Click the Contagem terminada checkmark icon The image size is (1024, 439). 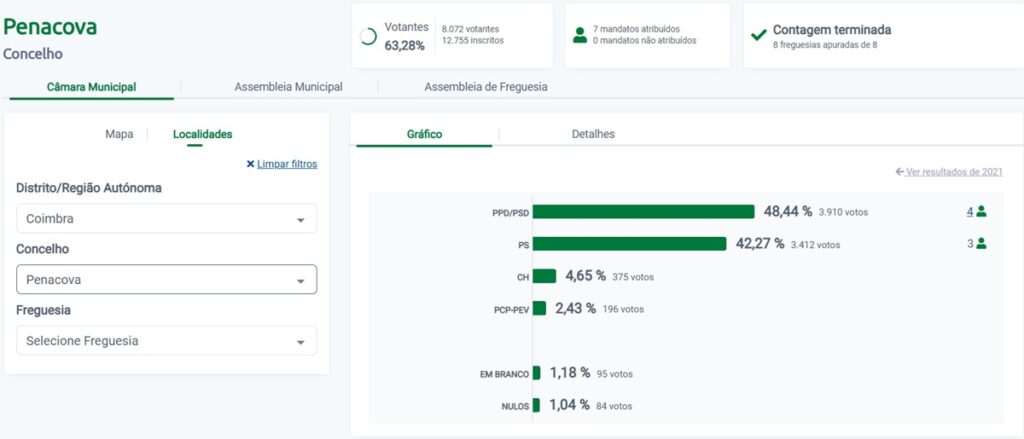759,35
